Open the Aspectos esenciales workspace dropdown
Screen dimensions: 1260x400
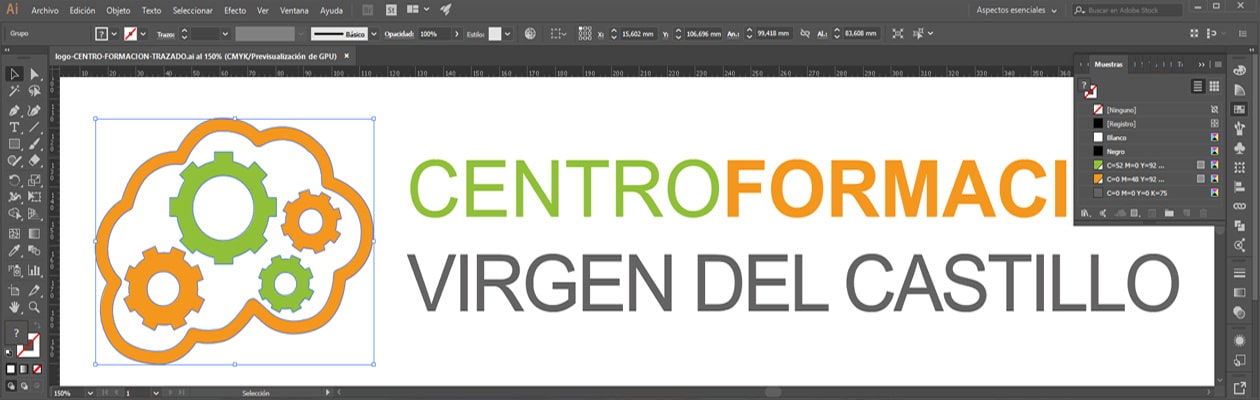point(1017,9)
